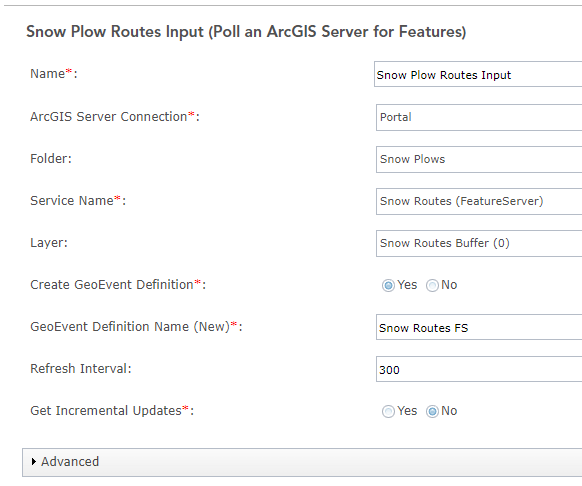Open the ArcGIS Server Connection dropdown
This screenshot has width=582, height=486.
tap(479, 117)
